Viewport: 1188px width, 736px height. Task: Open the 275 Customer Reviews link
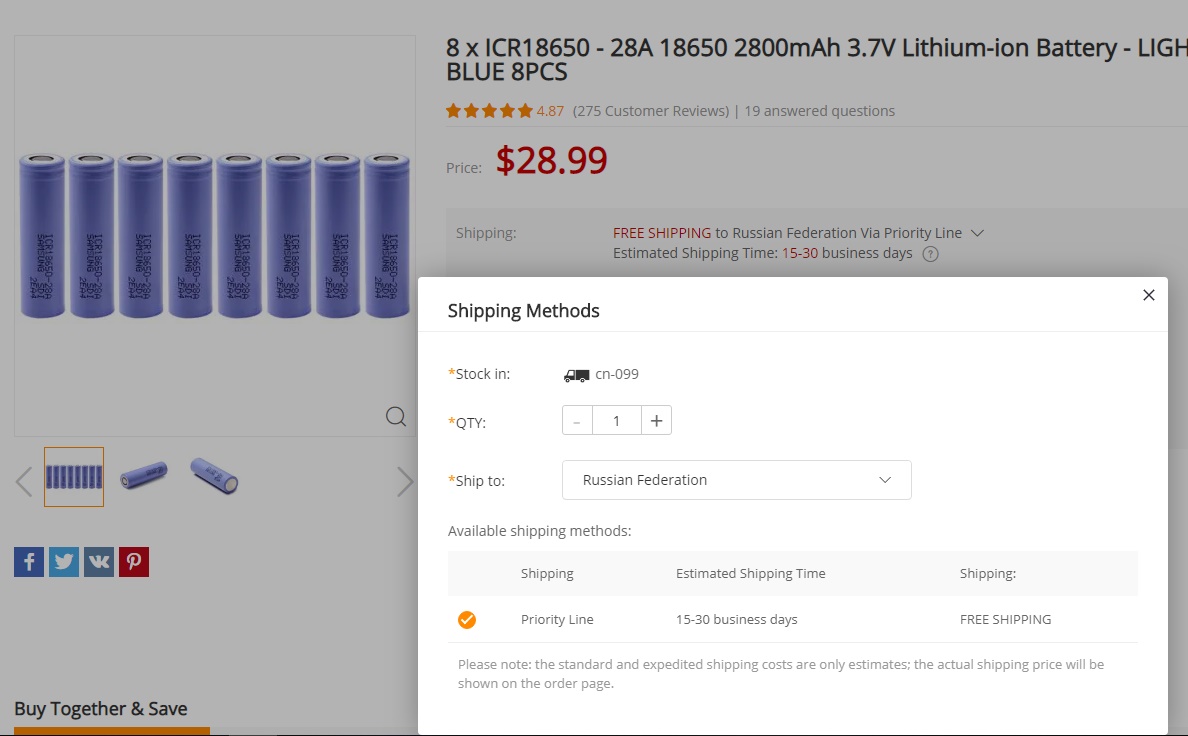coord(651,111)
